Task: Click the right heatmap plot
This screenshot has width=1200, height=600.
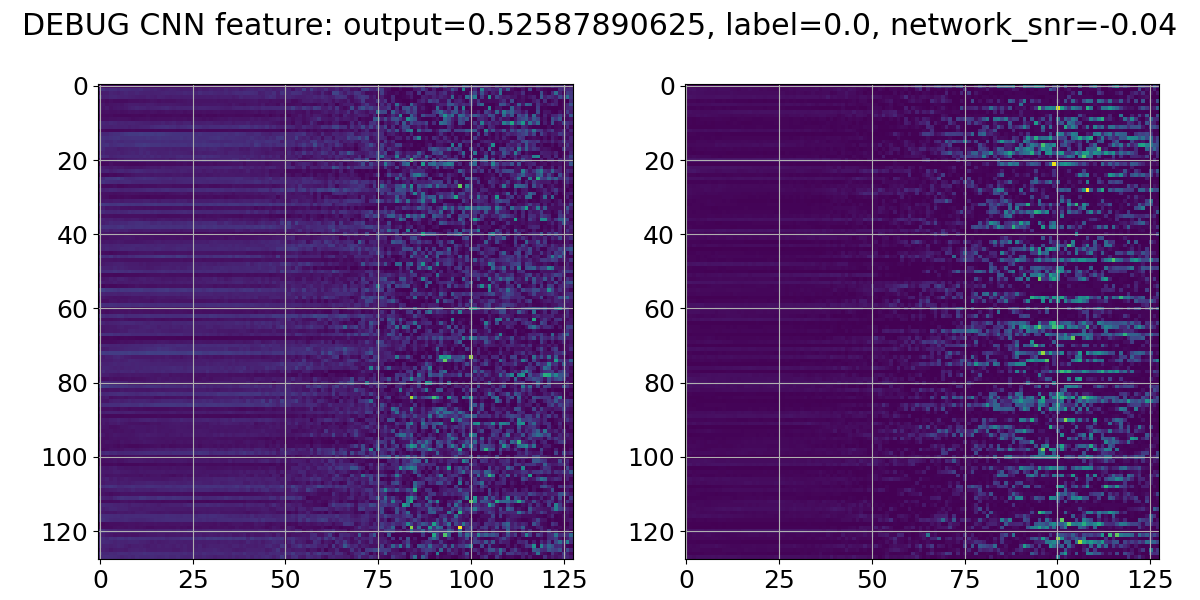Action: tap(922, 322)
